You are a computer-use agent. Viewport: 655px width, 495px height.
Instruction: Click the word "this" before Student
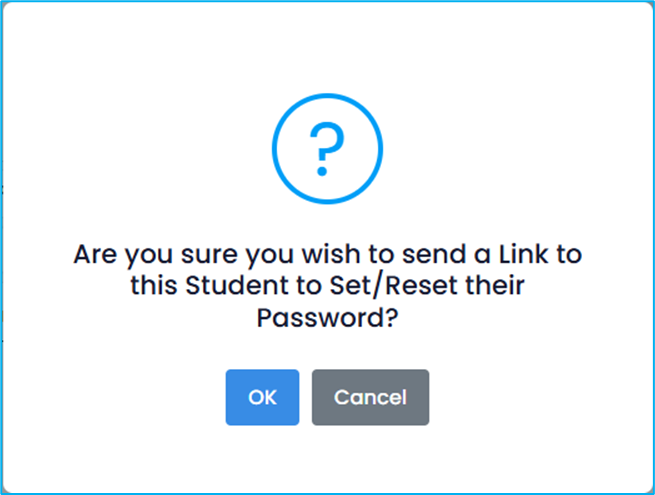(154, 286)
